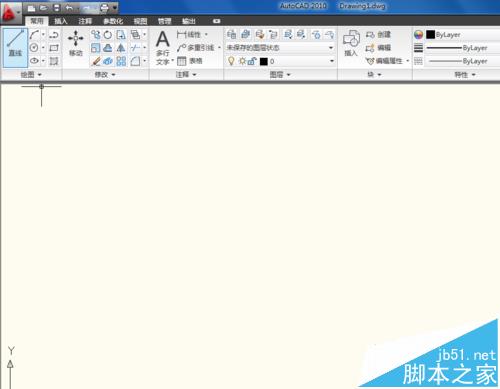Image resolution: width=500 pixels, height=389 pixels.
Task: Activate the Move (移动) tool
Action: [x=76, y=43]
